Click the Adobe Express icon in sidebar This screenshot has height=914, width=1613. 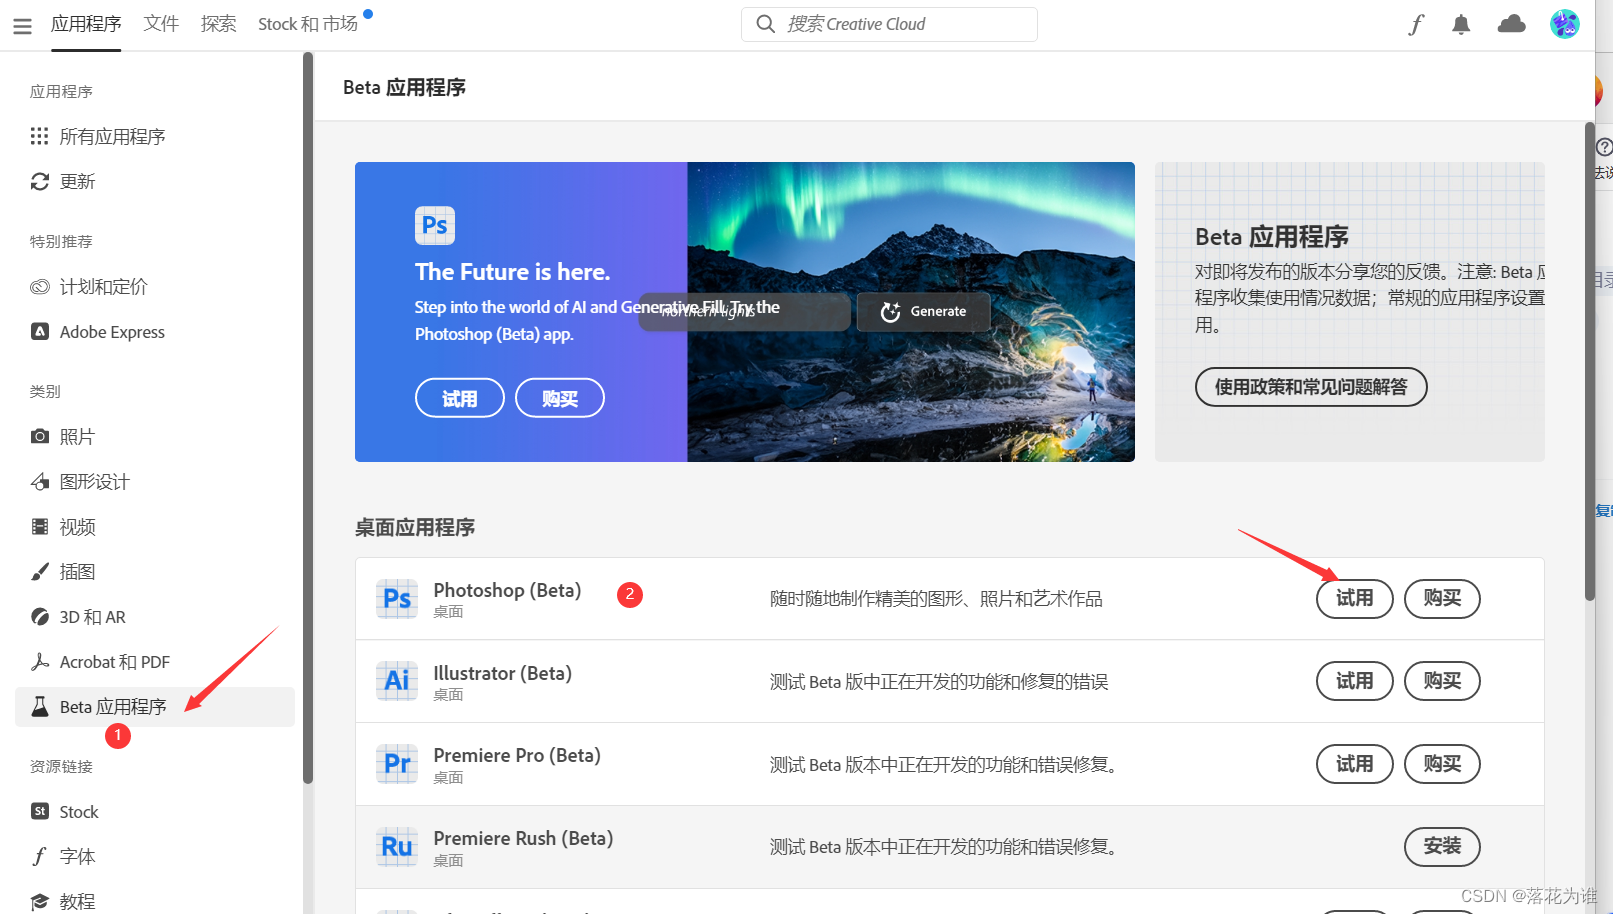(40, 331)
